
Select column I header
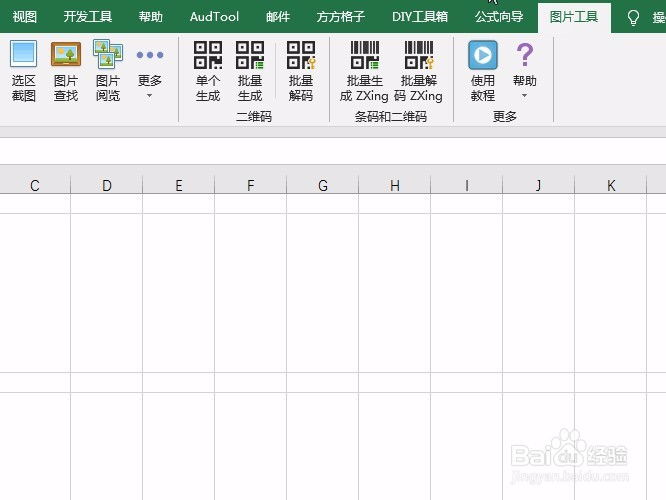click(x=467, y=185)
